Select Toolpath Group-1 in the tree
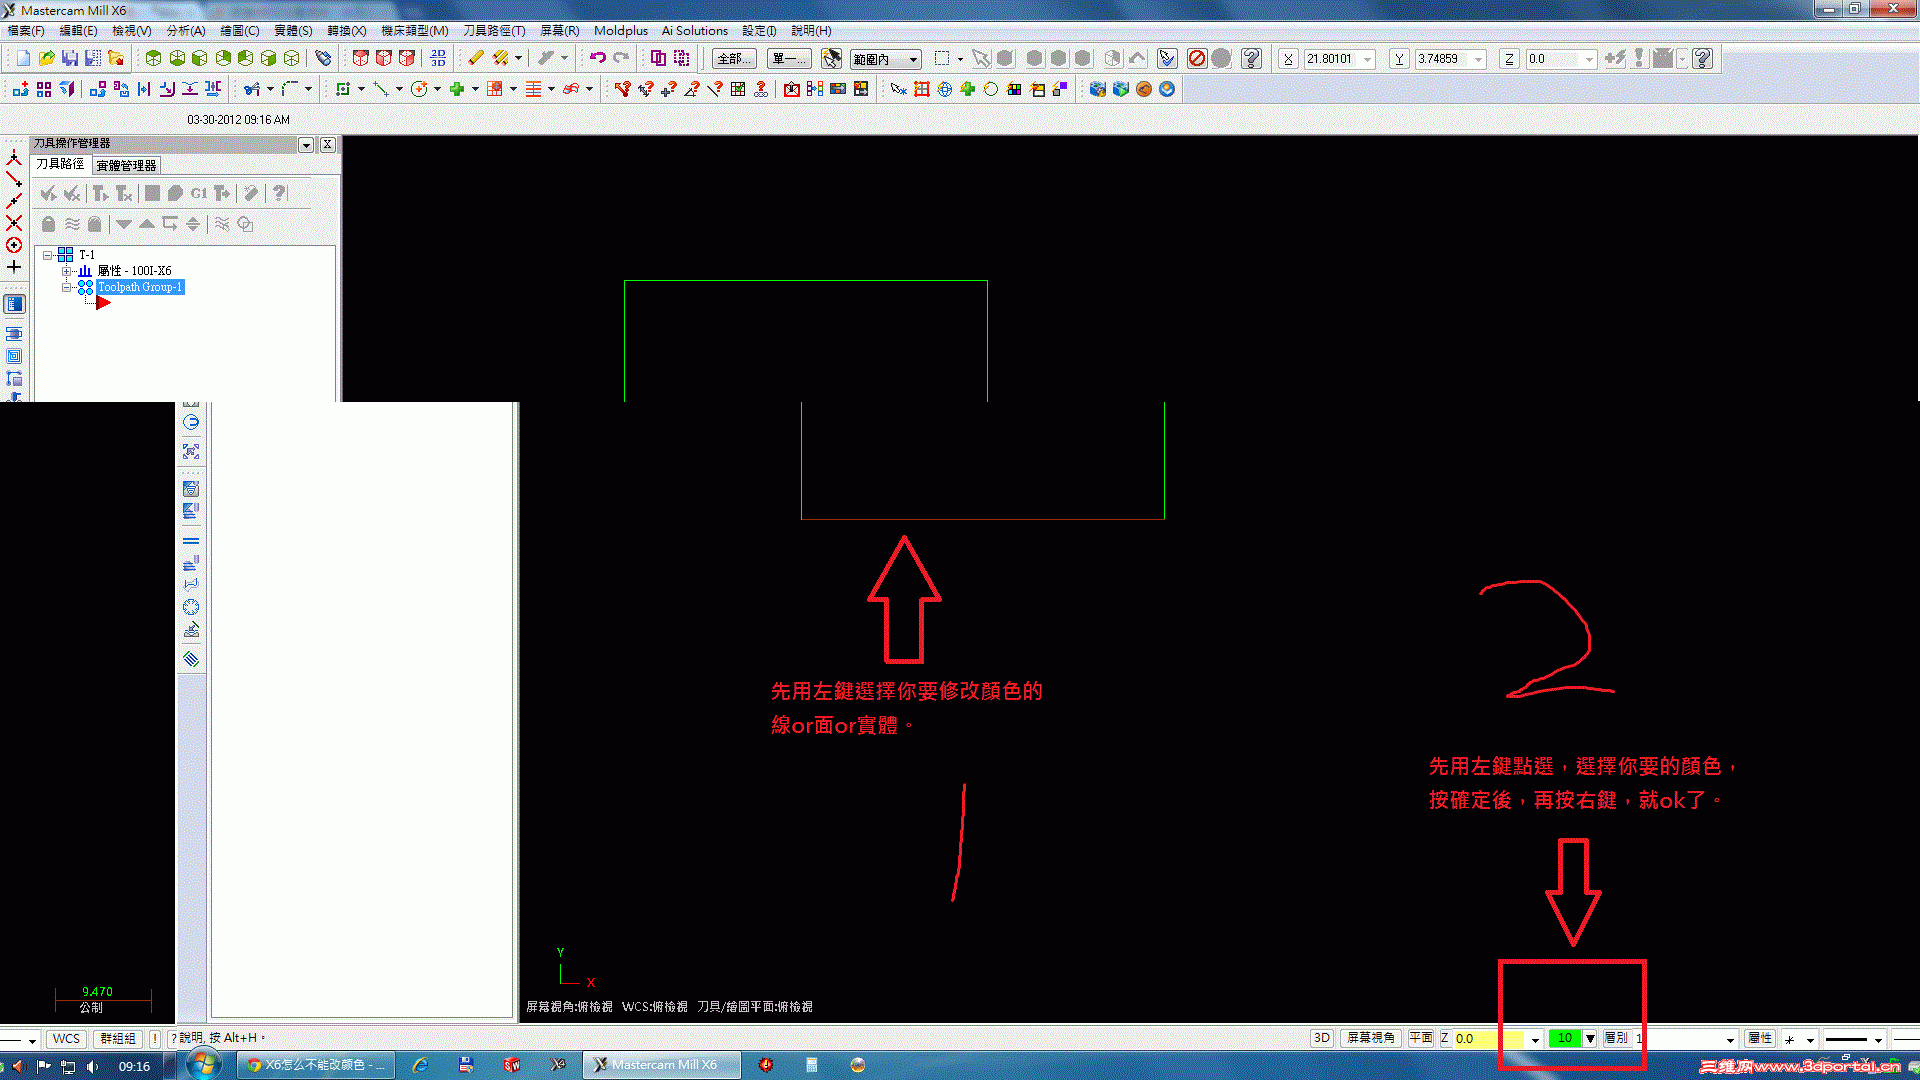1920x1080 pixels. (x=140, y=287)
